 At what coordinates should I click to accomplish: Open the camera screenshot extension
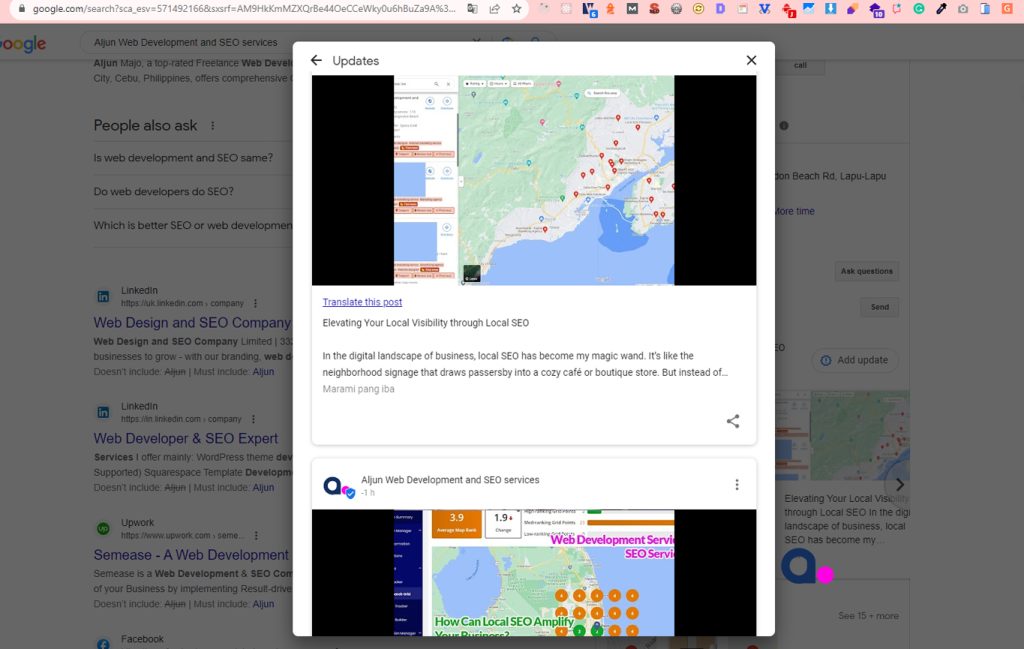pyautogui.click(x=963, y=9)
